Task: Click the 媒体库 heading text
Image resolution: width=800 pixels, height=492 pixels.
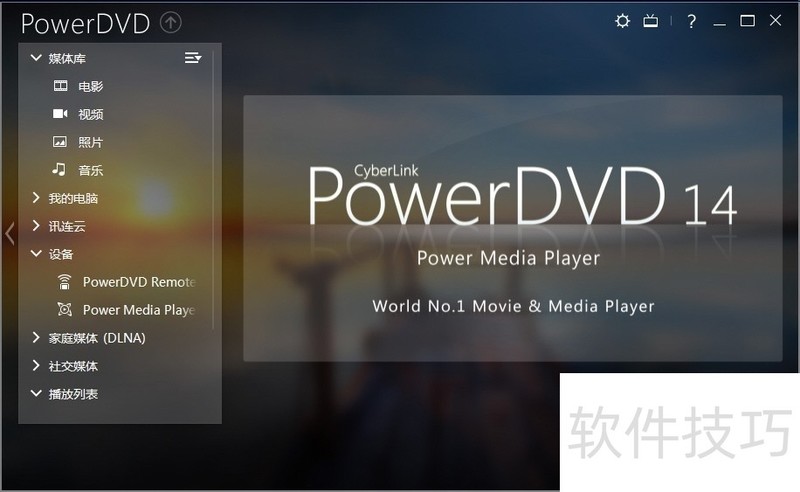Action: (x=67, y=59)
